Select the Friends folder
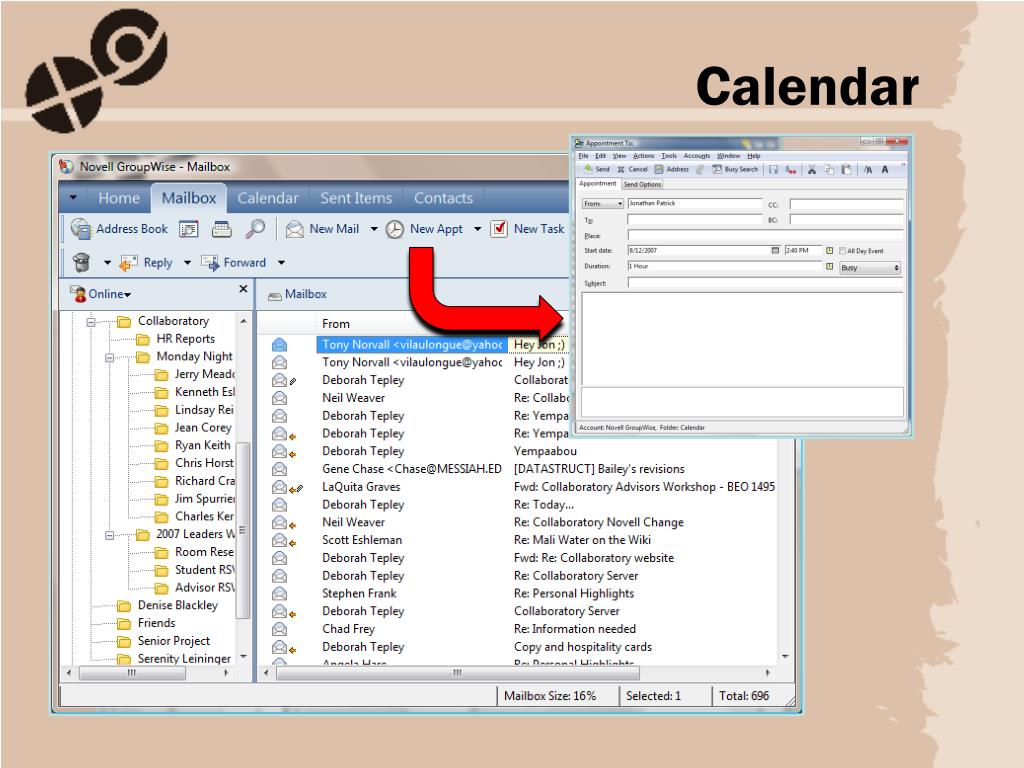Image resolution: width=1024 pixels, height=768 pixels. click(156, 623)
